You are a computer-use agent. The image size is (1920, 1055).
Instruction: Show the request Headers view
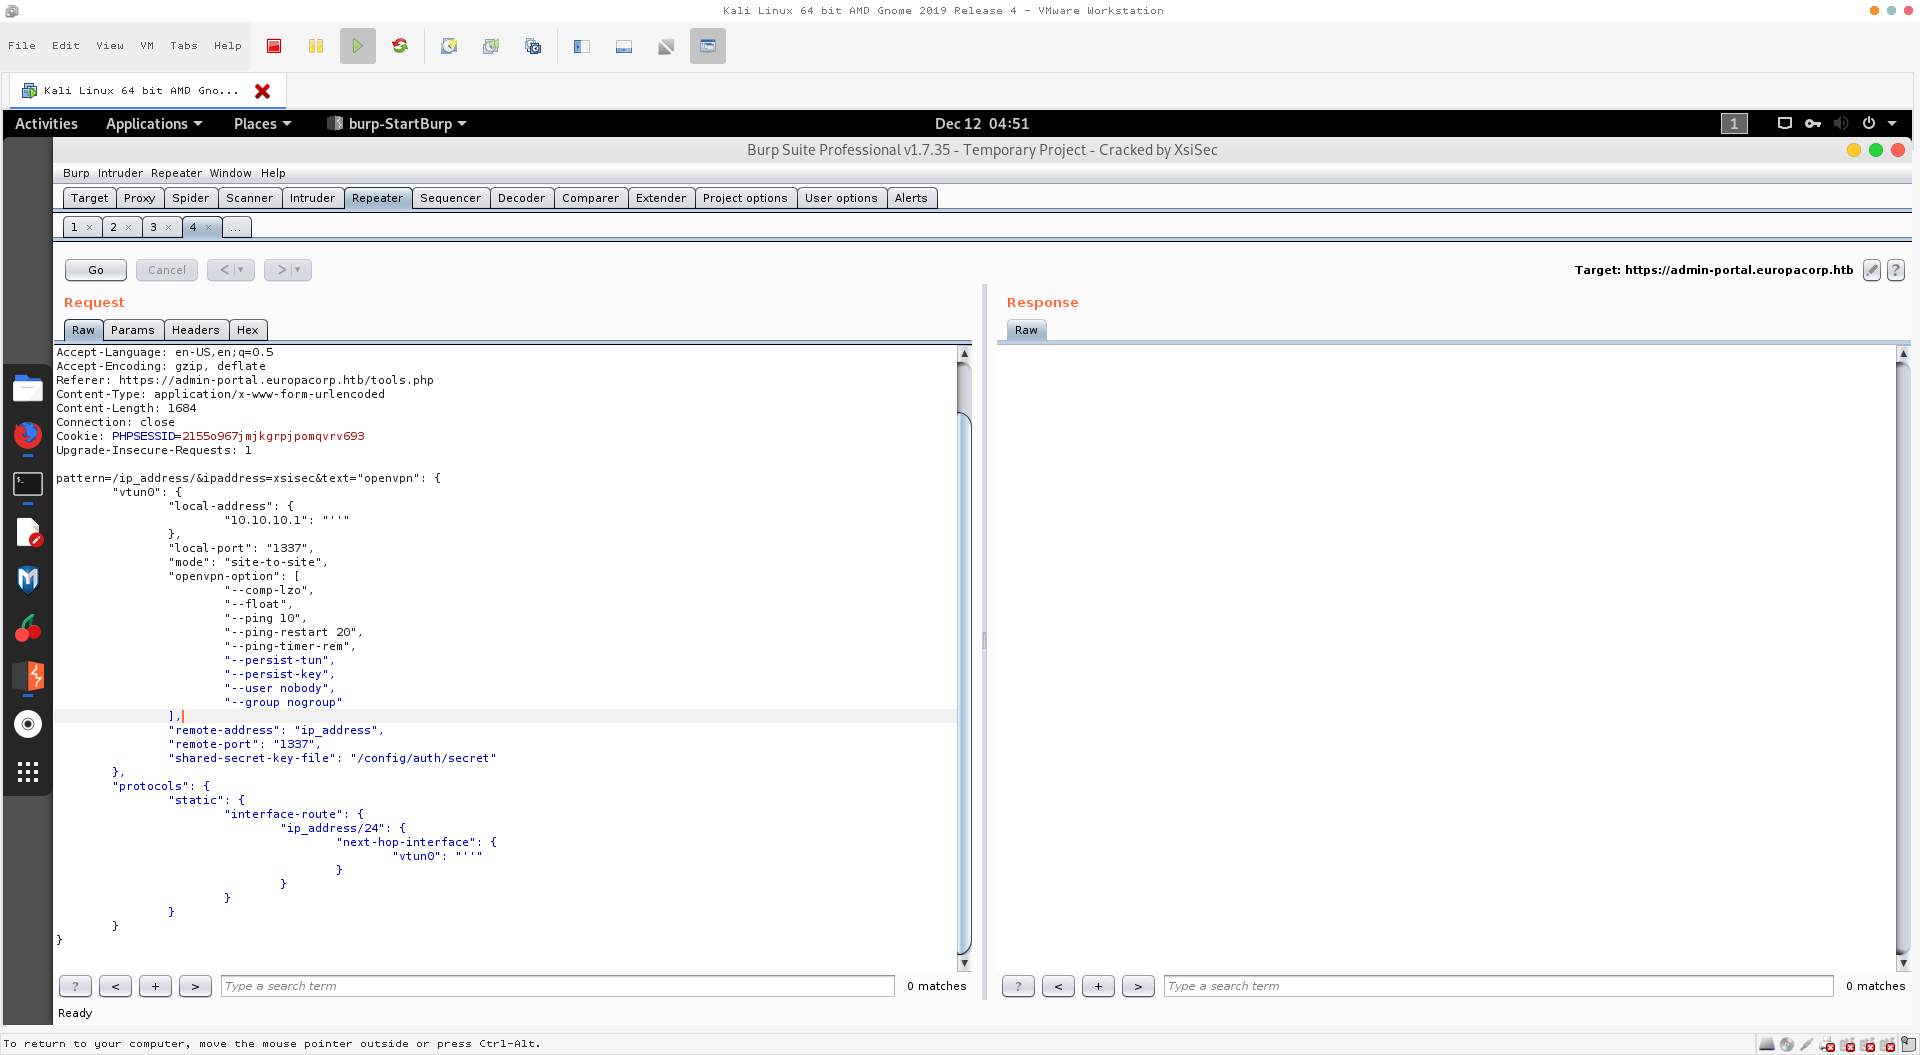point(195,330)
